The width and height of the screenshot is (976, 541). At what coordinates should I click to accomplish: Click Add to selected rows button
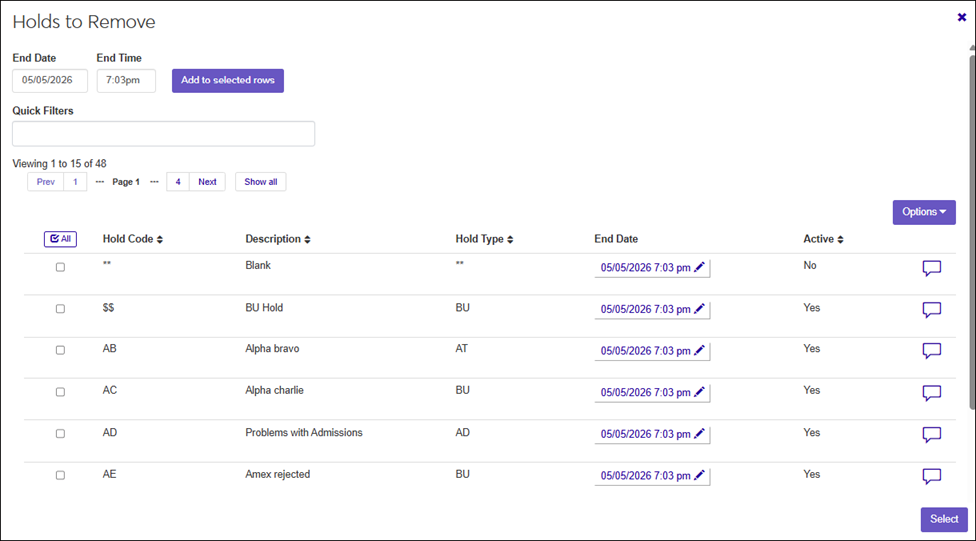[228, 80]
